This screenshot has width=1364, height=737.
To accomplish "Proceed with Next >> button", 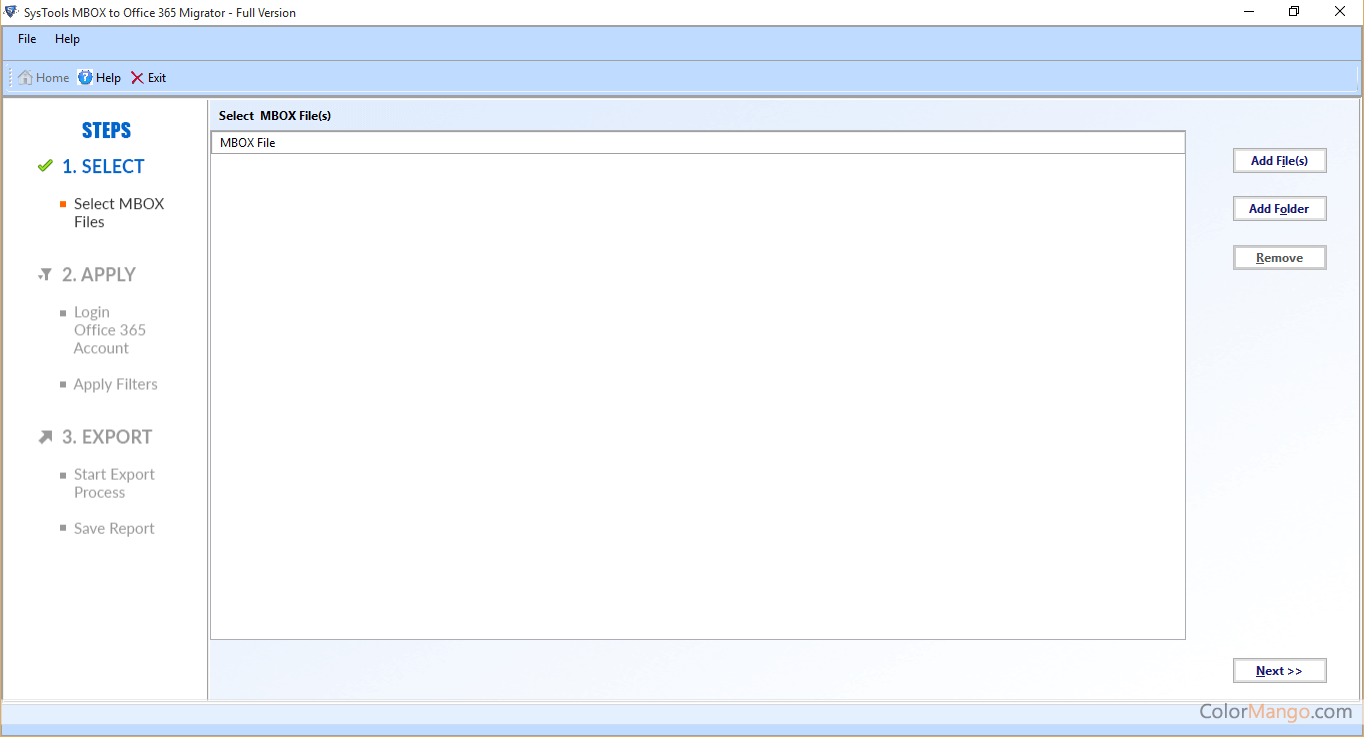I will coord(1279,670).
